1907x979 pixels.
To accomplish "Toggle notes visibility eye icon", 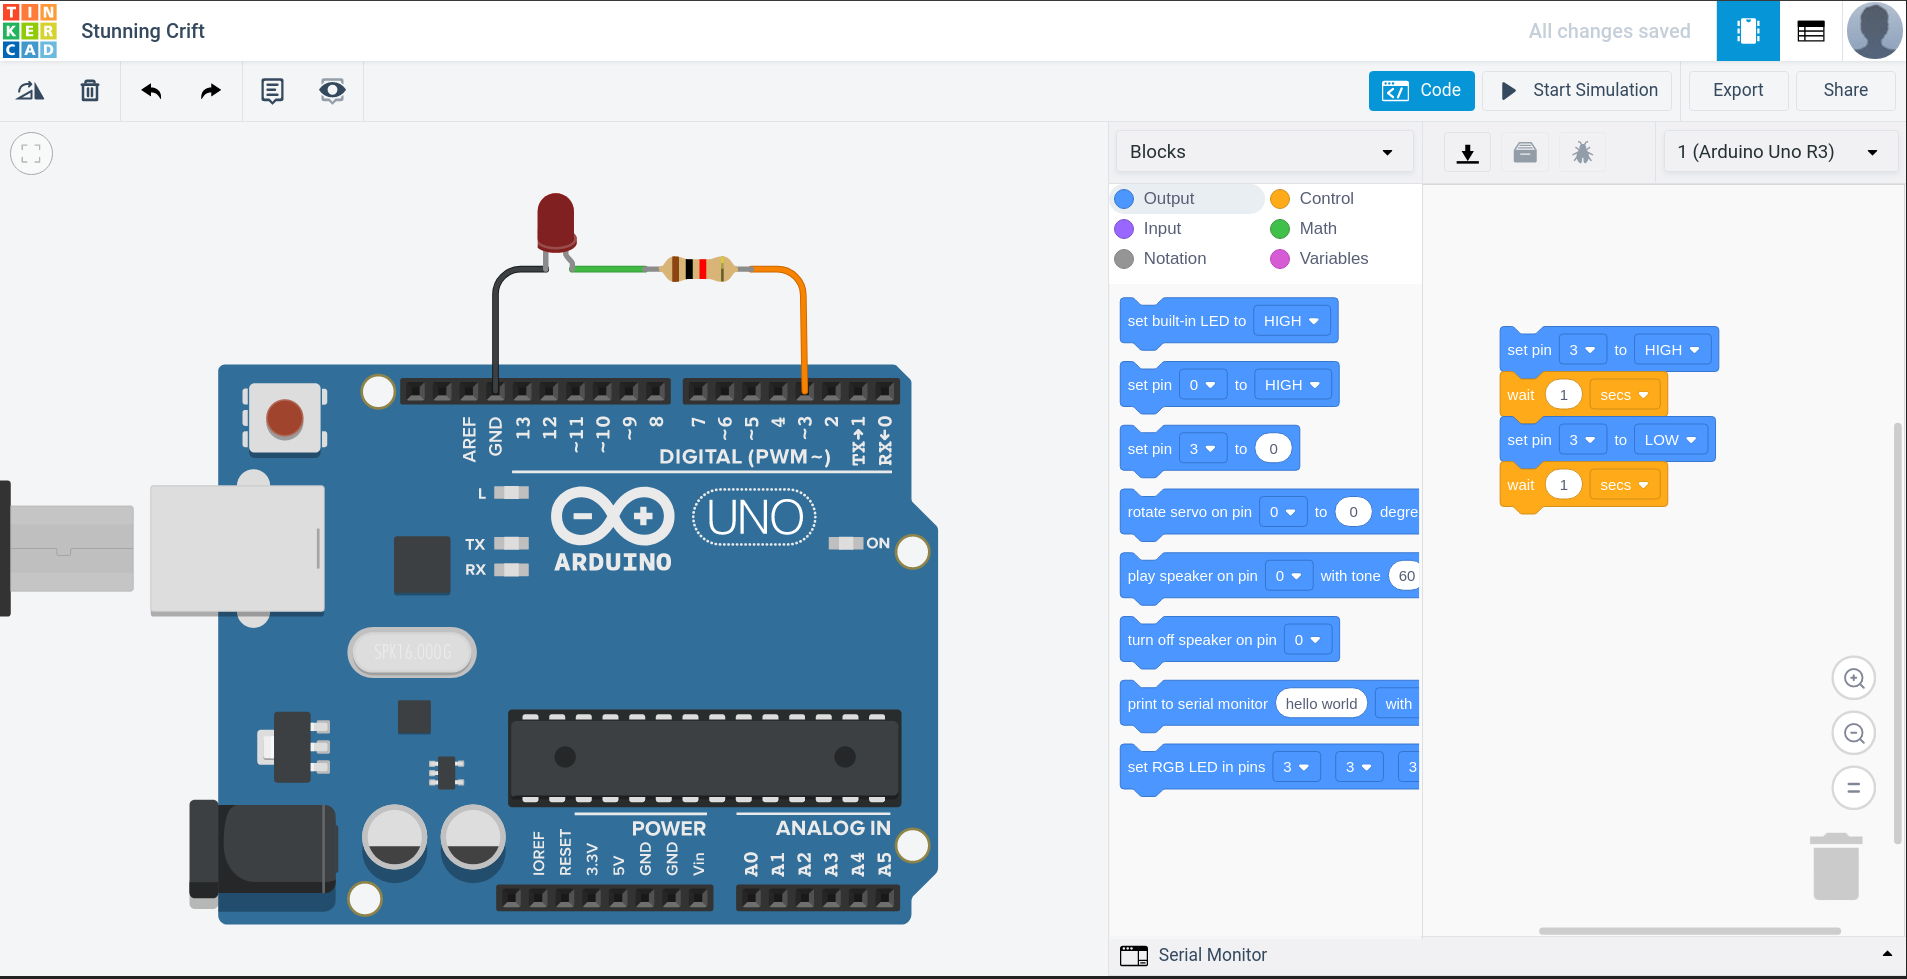I will [332, 91].
